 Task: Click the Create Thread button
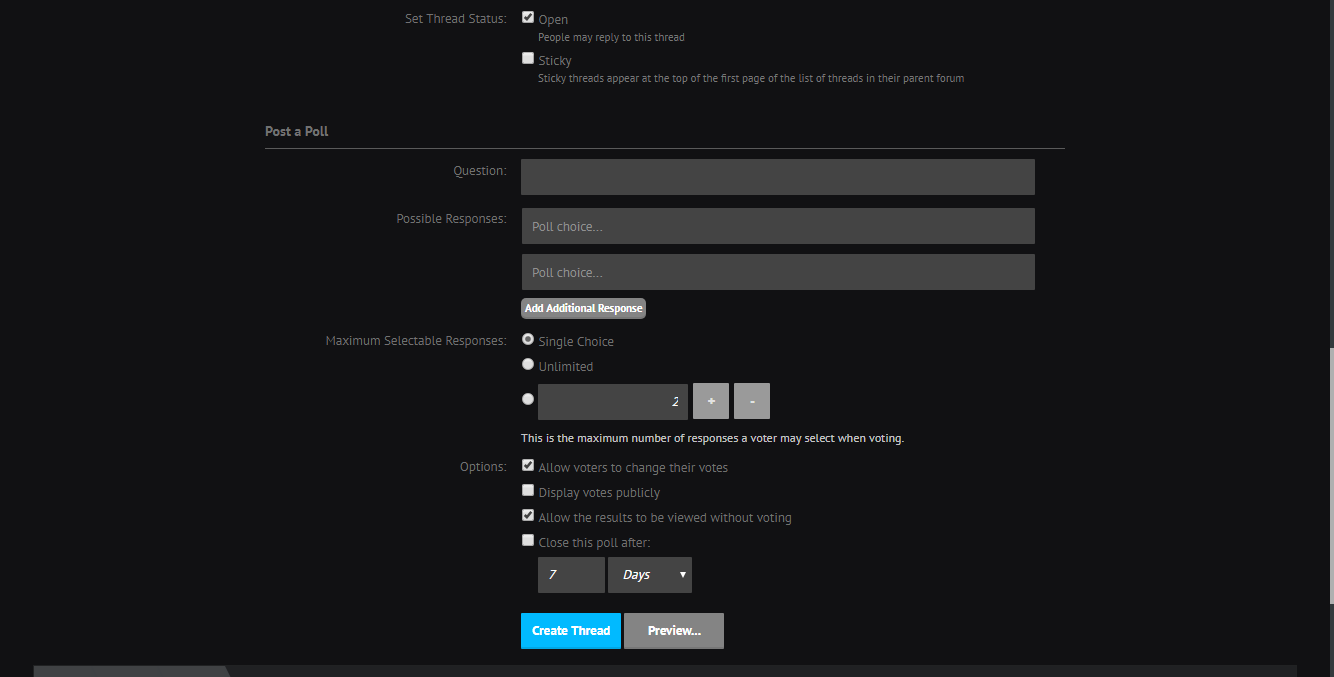[571, 631]
